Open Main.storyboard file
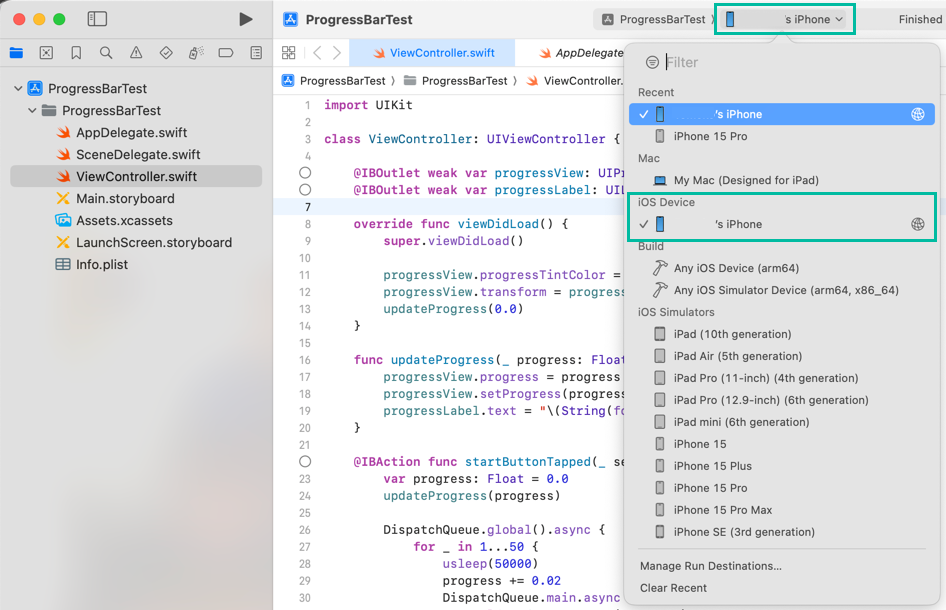This screenshot has height=610, width=946. click(115, 199)
